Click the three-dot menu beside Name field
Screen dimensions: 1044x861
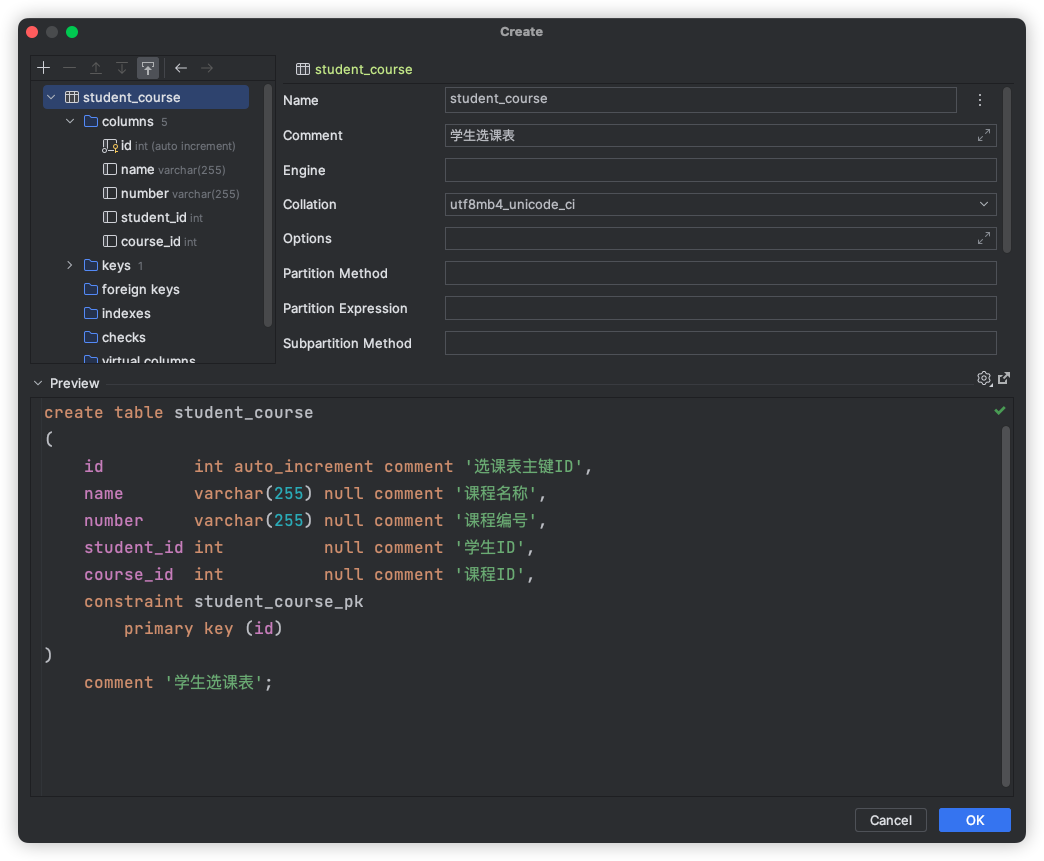point(980,100)
